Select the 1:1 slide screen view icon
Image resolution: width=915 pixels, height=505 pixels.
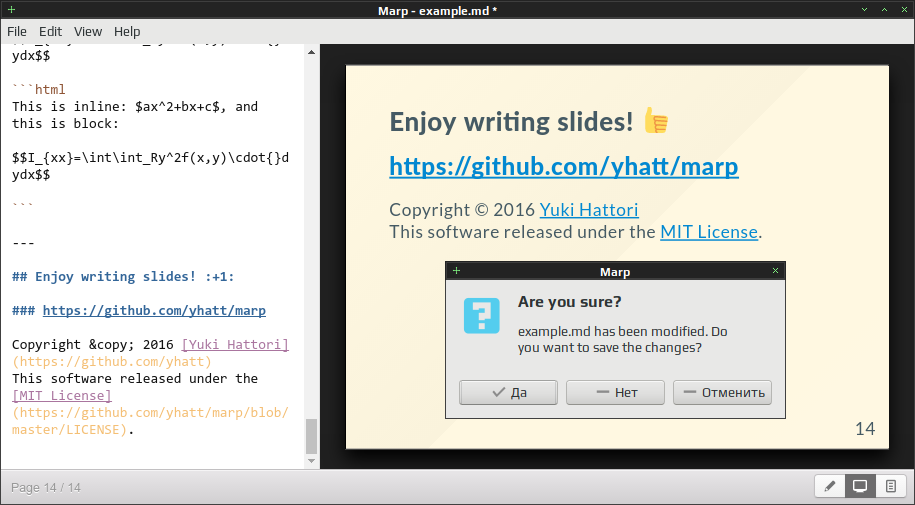[x=860, y=486]
